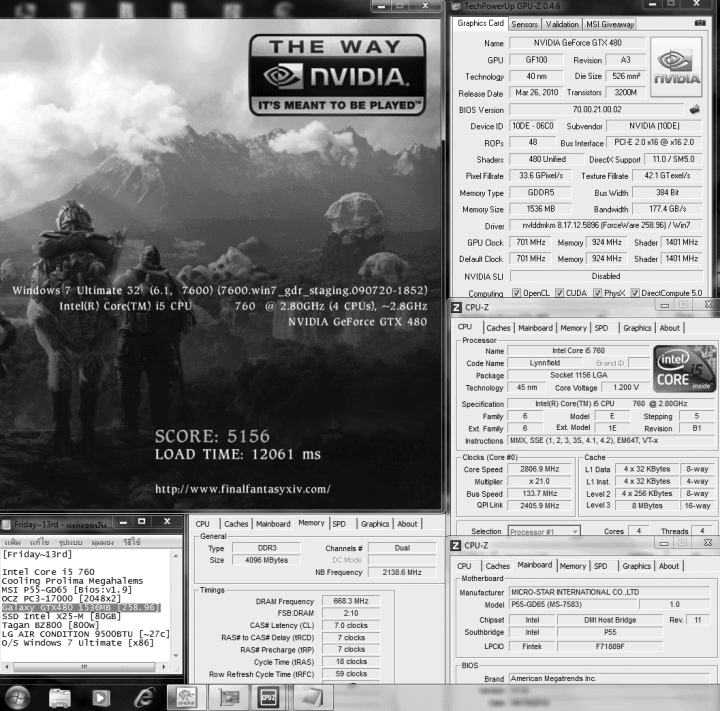Select the CPU-Z taskbar button
Viewport: 720px width, 711px height.
pos(269,698)
